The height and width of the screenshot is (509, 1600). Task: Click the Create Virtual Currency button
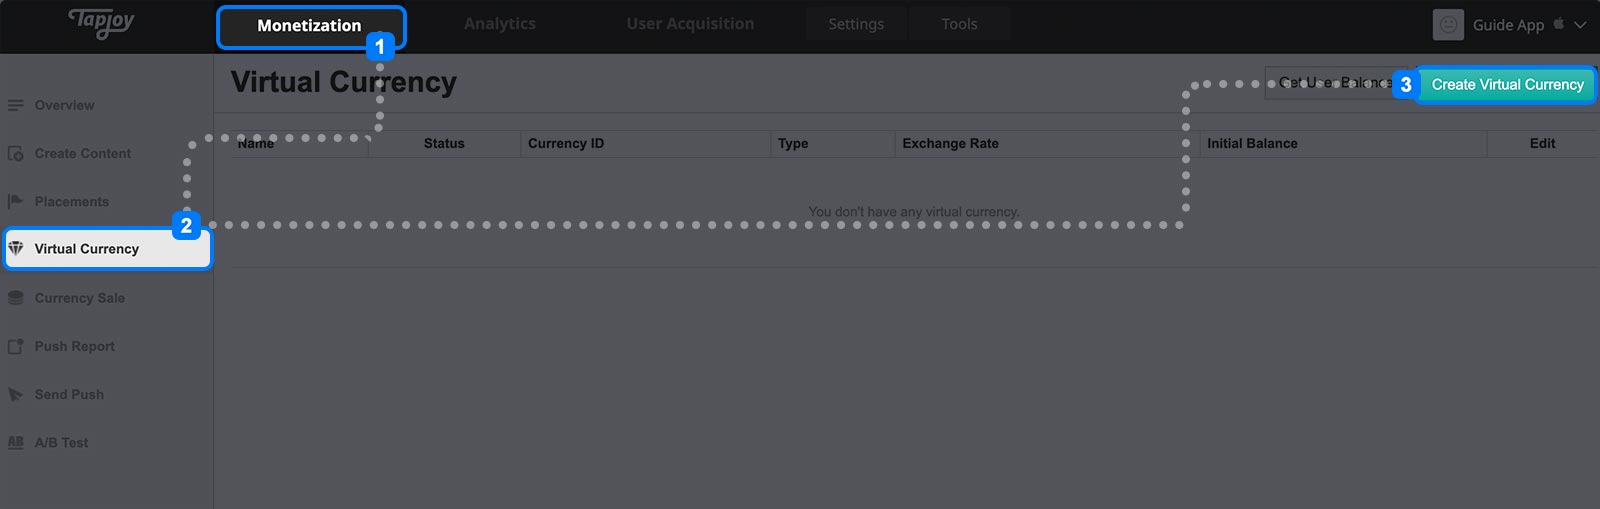tap(1507, 85)
